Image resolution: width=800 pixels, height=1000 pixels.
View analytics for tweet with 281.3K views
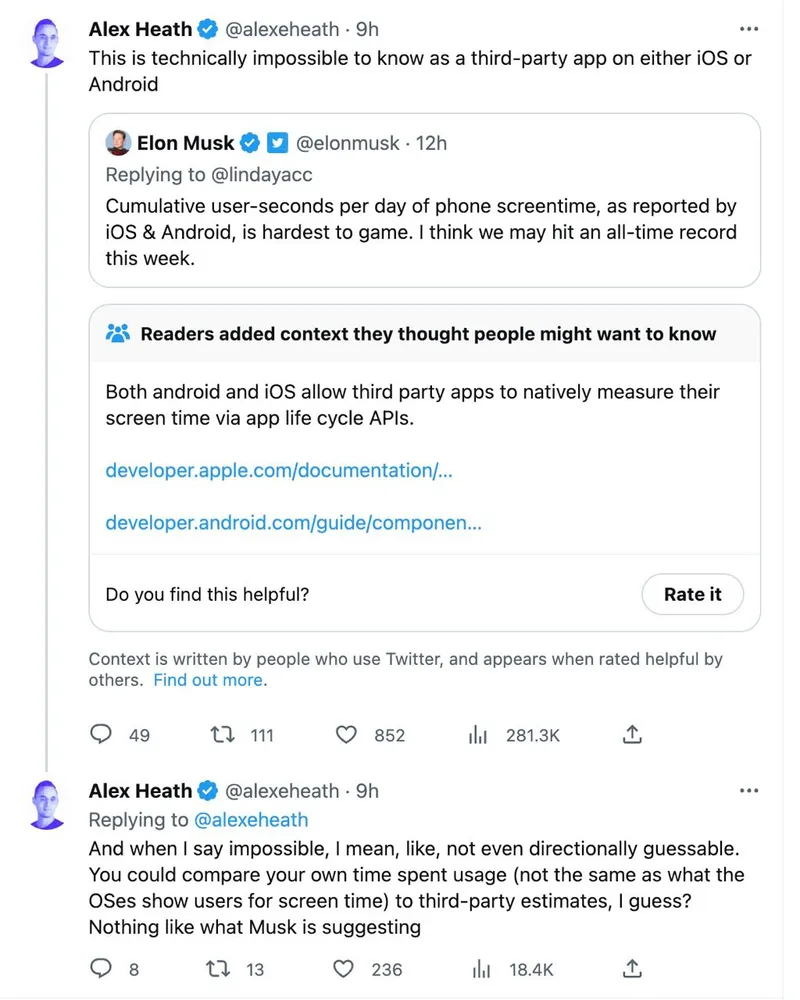pos(478,735)
